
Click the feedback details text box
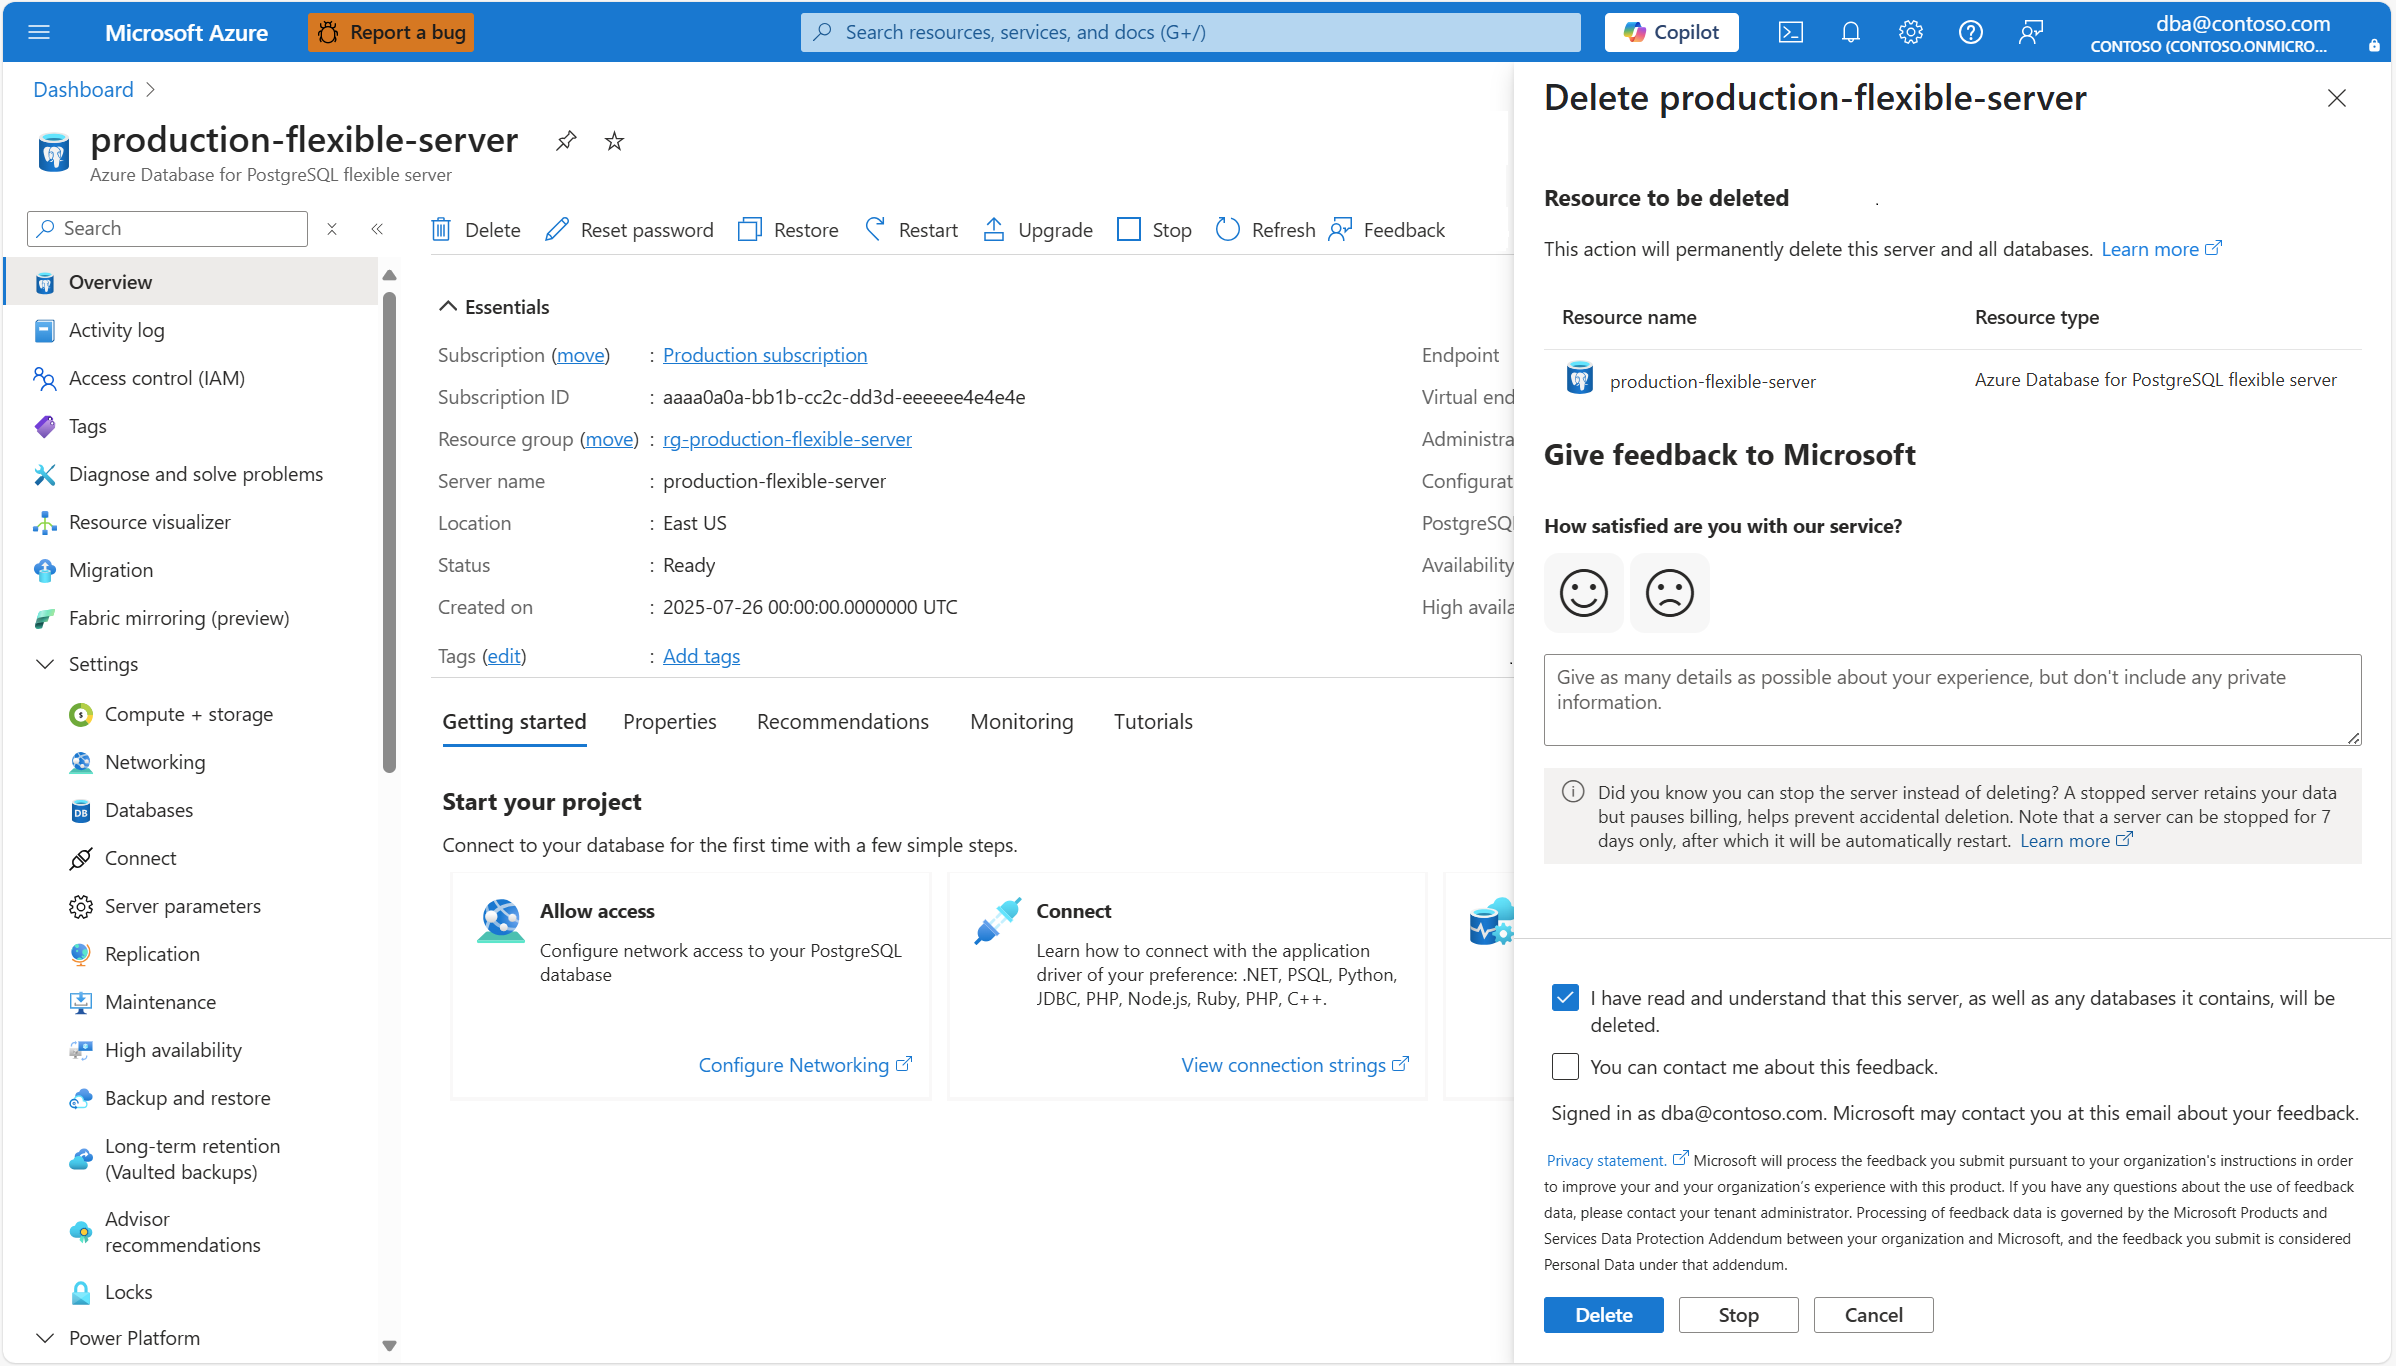[x=1951, y=699]
